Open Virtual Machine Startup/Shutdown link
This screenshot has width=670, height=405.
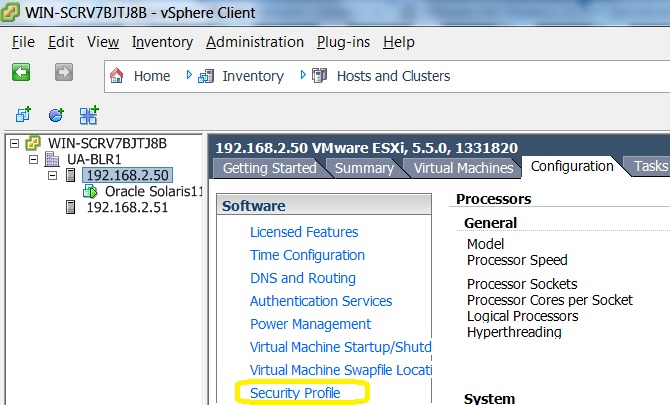(340, 347)
